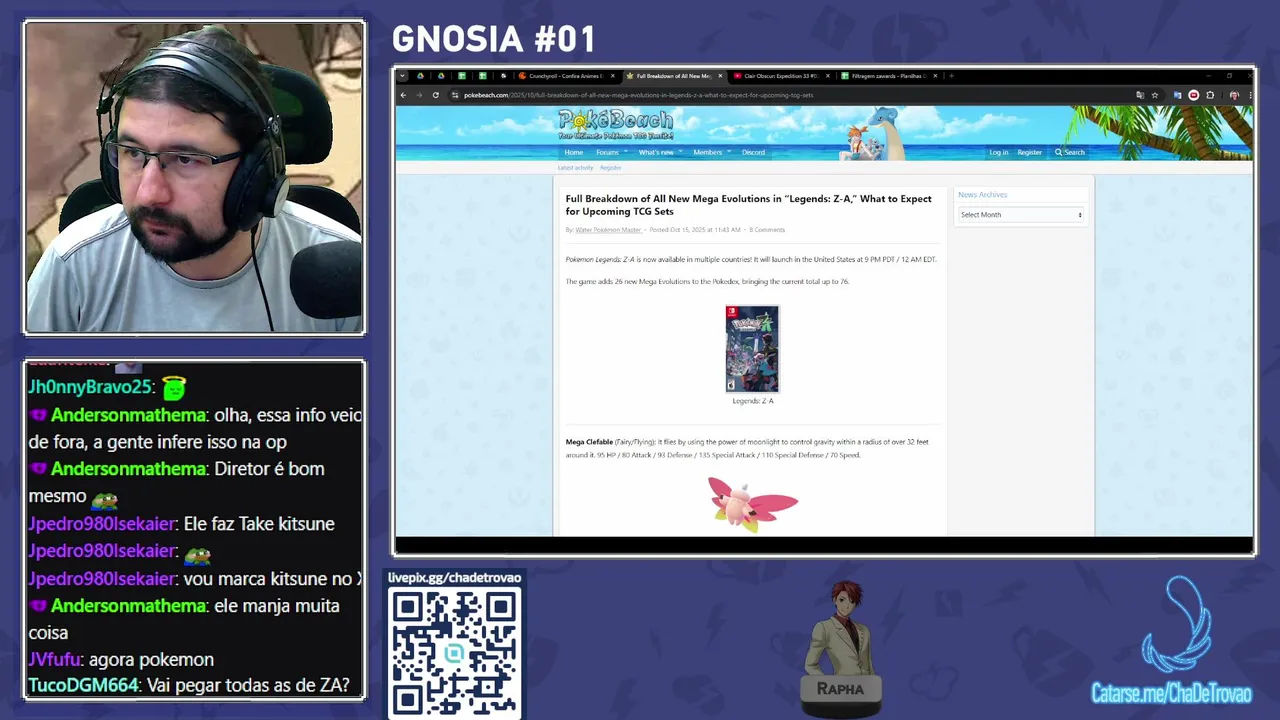Open the Forums menu on PokéBeach

[x=607, y=152]
